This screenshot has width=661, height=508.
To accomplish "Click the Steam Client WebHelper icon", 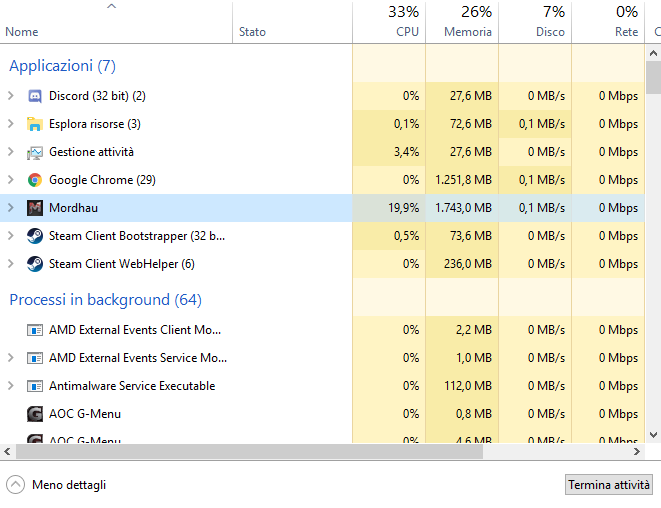I will click(x=34, y=264).
